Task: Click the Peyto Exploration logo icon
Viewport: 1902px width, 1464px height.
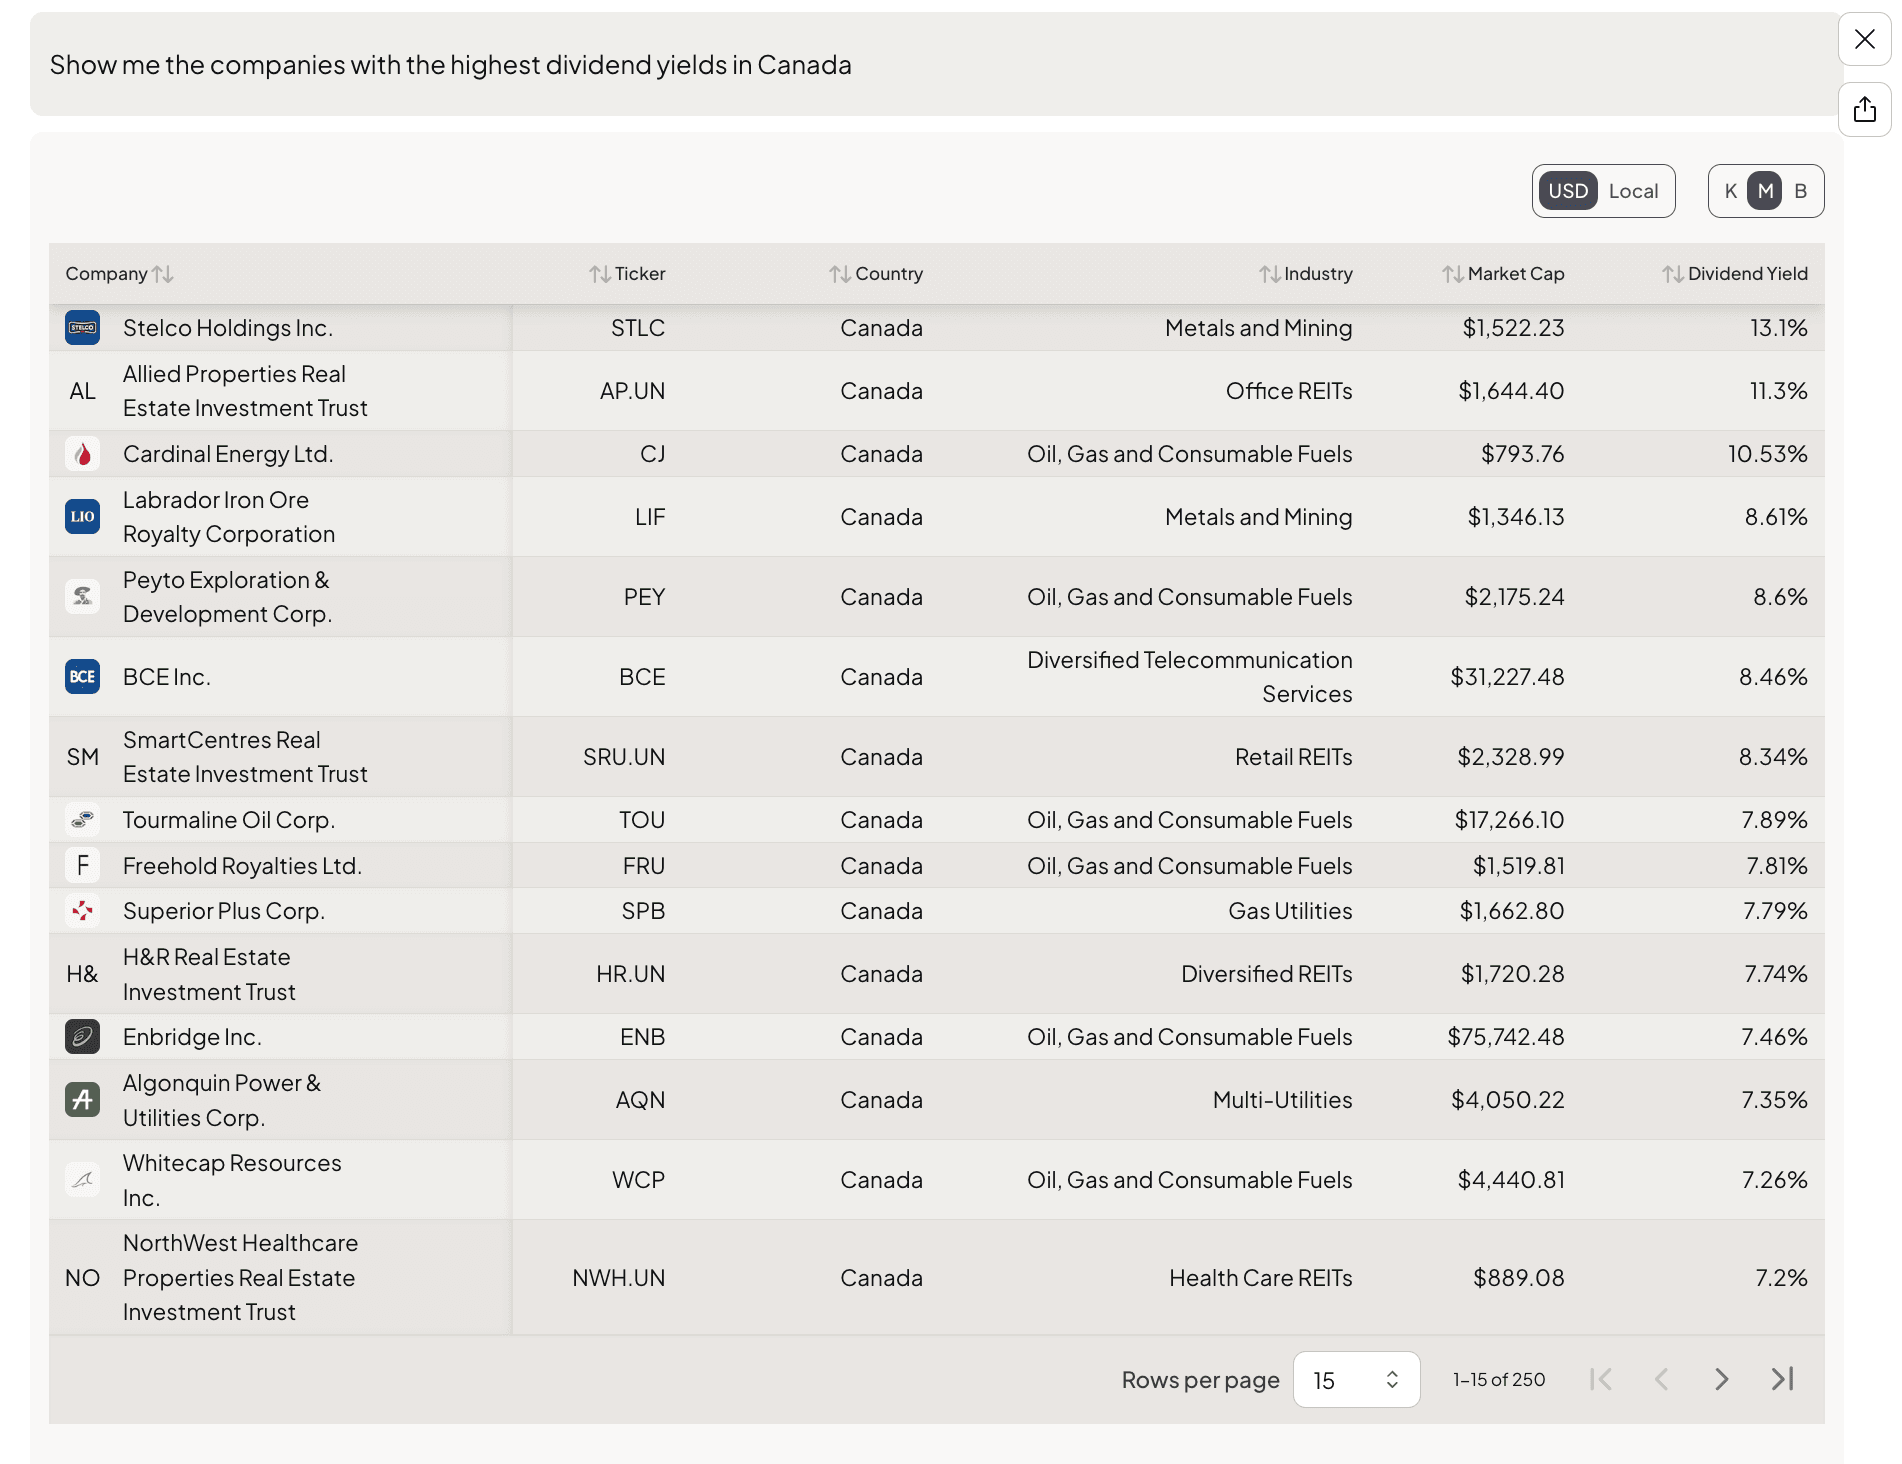Action: 82,597
